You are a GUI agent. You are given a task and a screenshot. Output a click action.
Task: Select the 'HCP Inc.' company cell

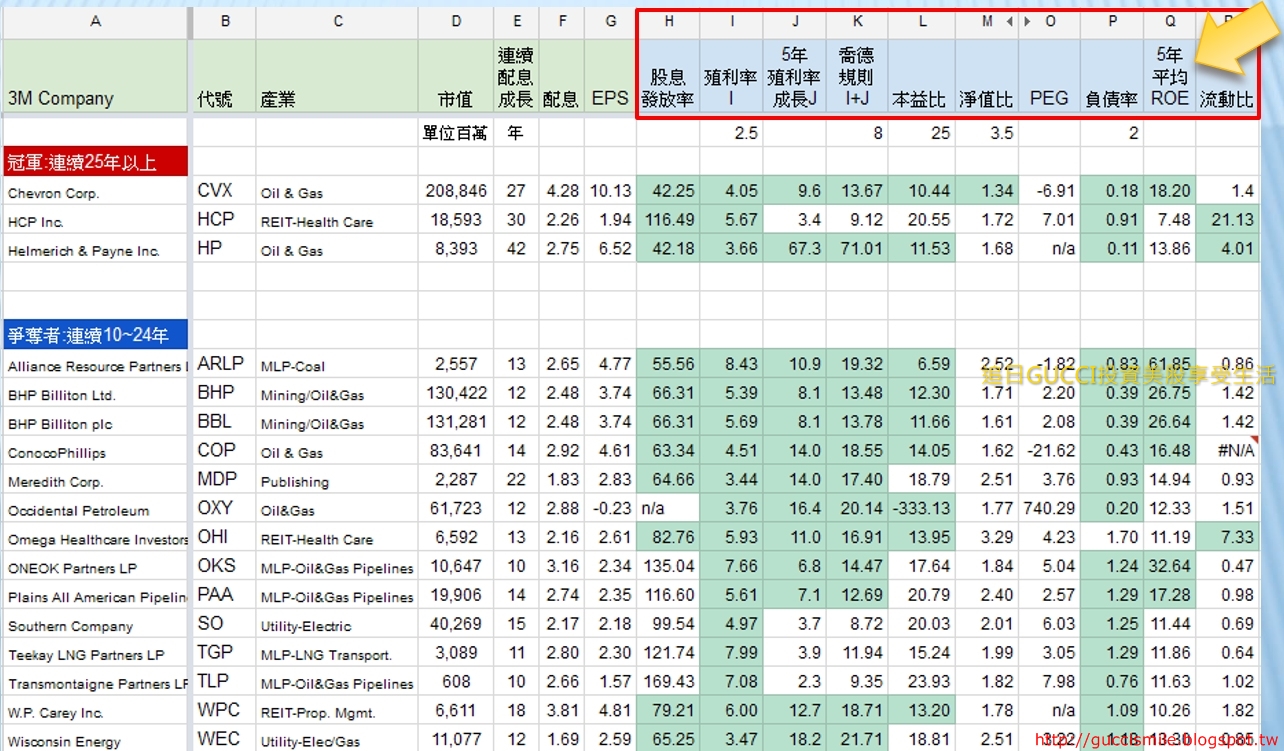95,220
